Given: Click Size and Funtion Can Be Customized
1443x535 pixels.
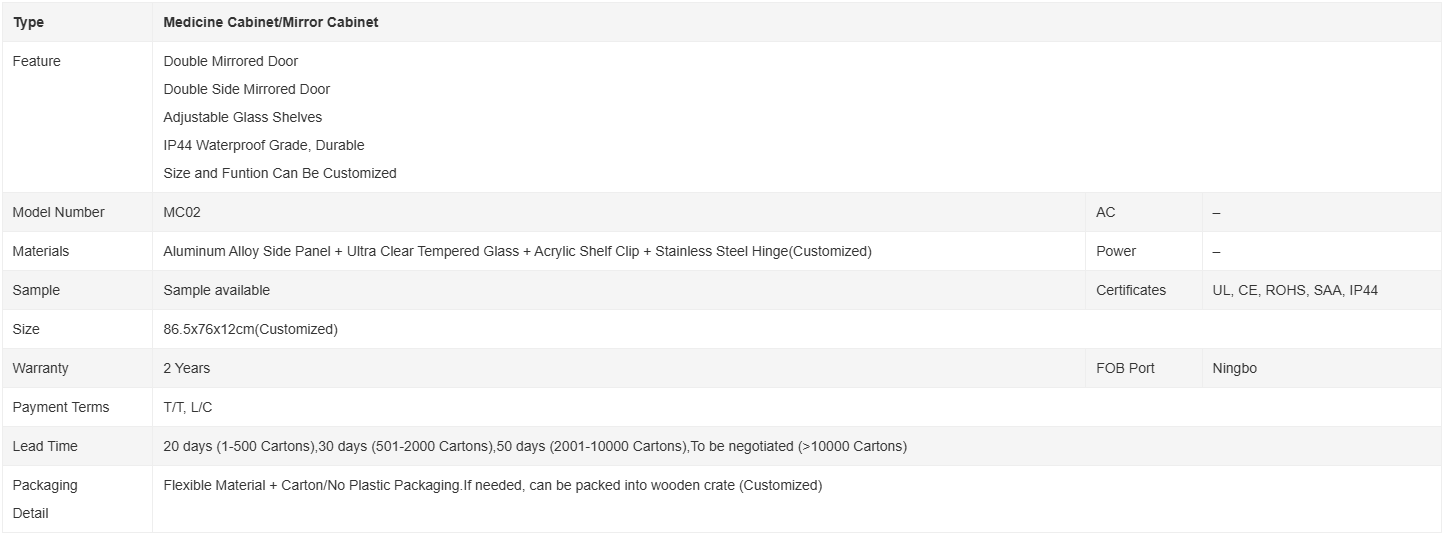Looking at the screenshot, I should click(280, 173).
